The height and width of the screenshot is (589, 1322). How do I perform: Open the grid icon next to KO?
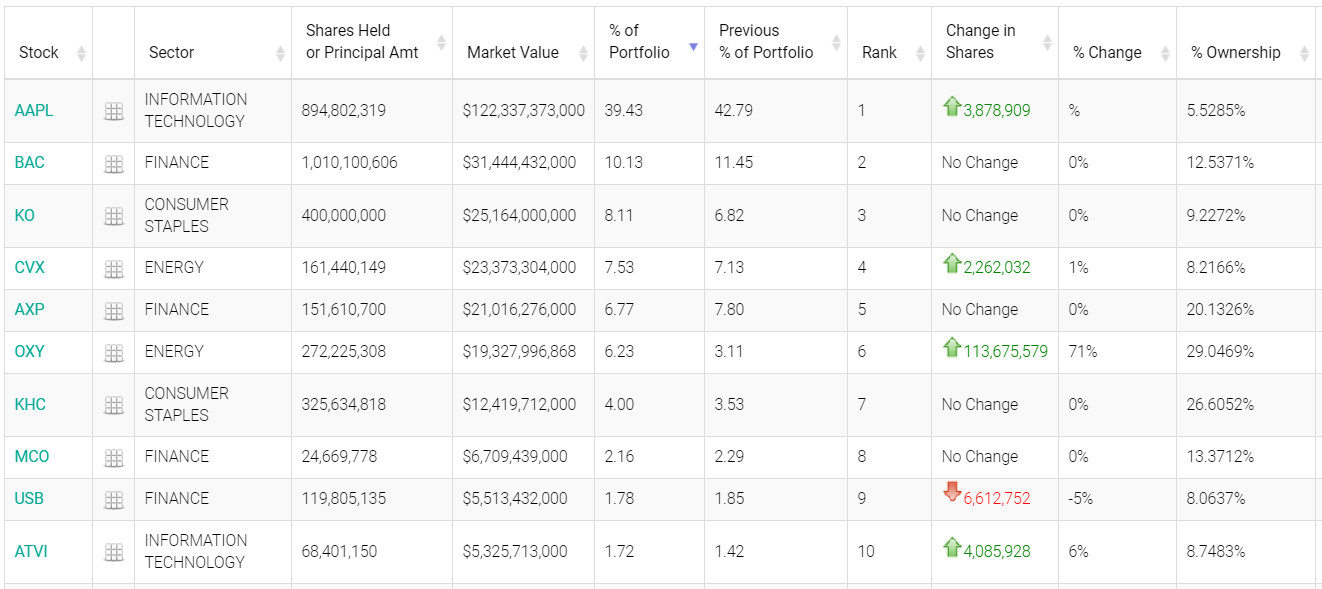114,216
